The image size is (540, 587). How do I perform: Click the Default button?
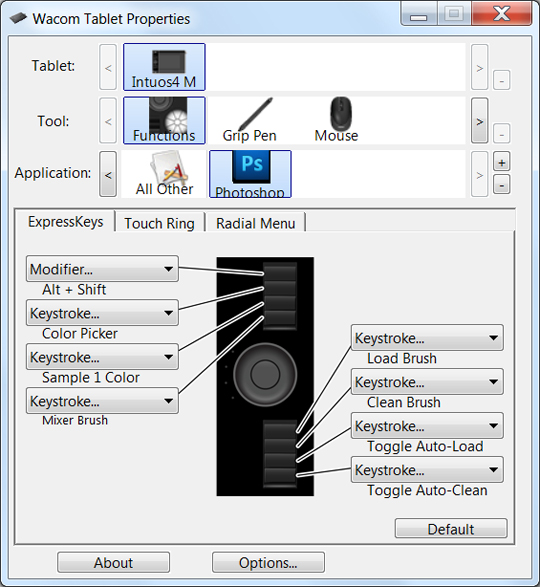point(451,529)
